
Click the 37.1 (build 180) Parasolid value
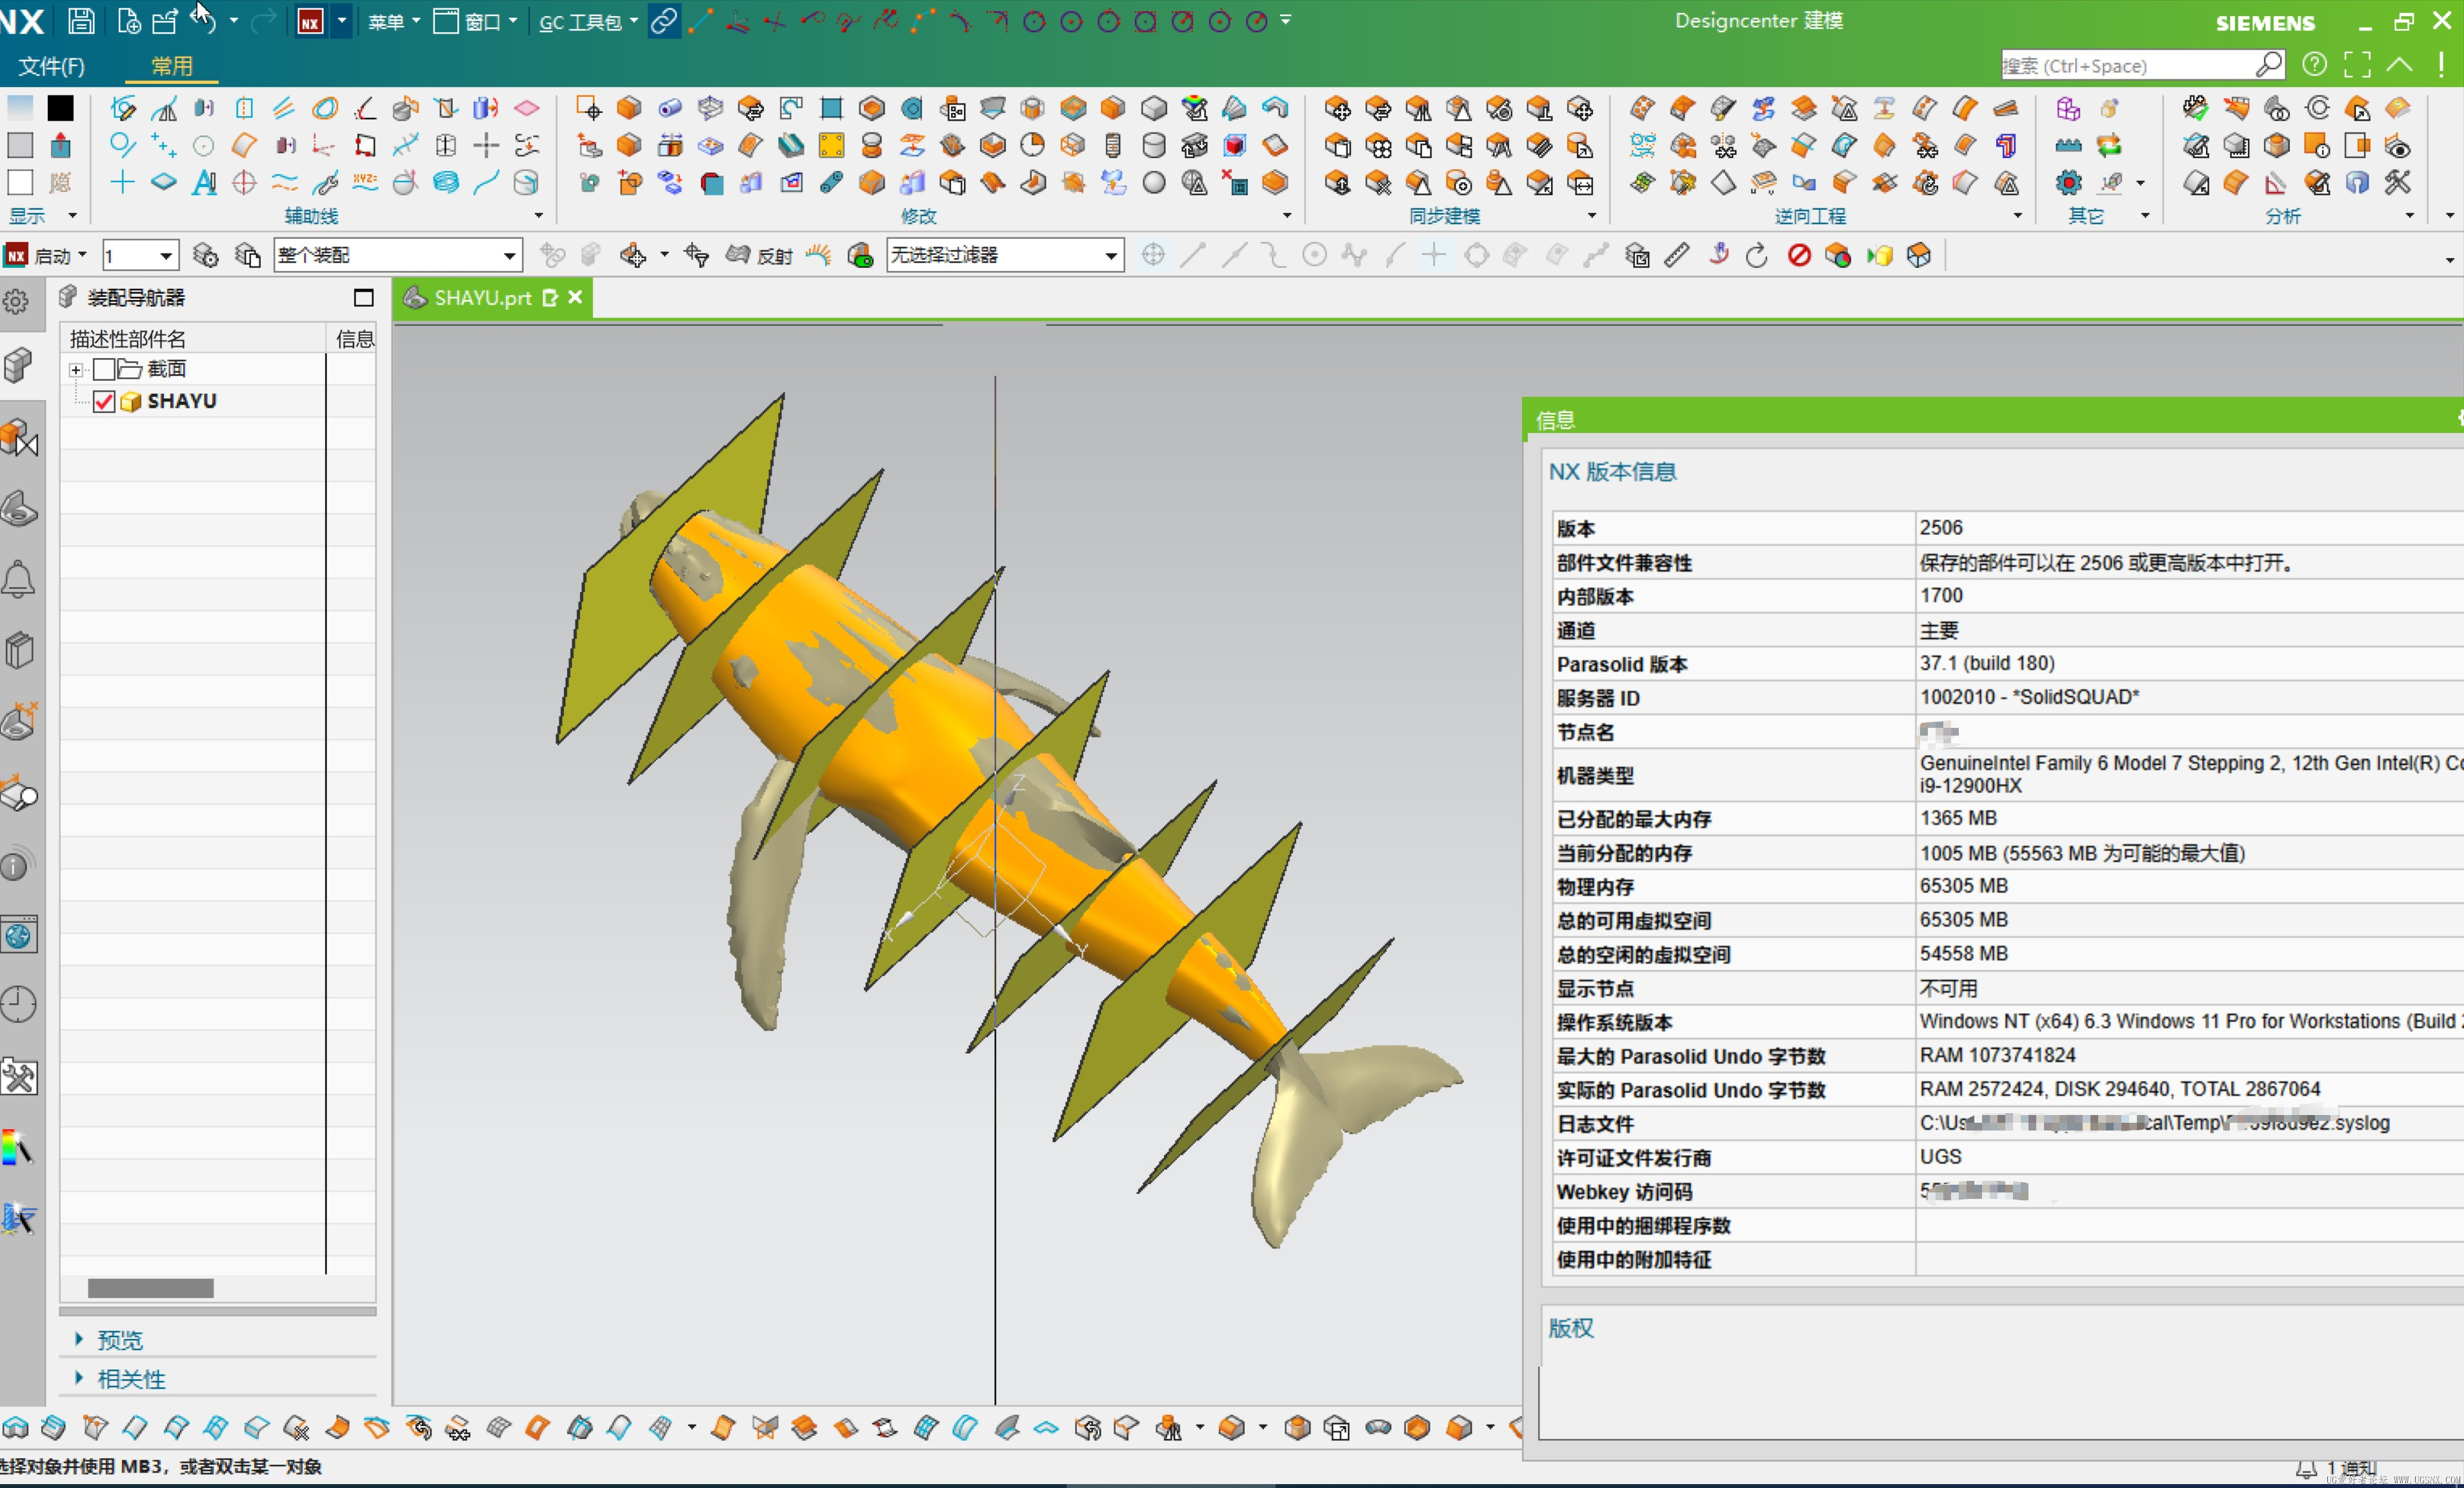pyautogui.click(x=1986, y=663)
